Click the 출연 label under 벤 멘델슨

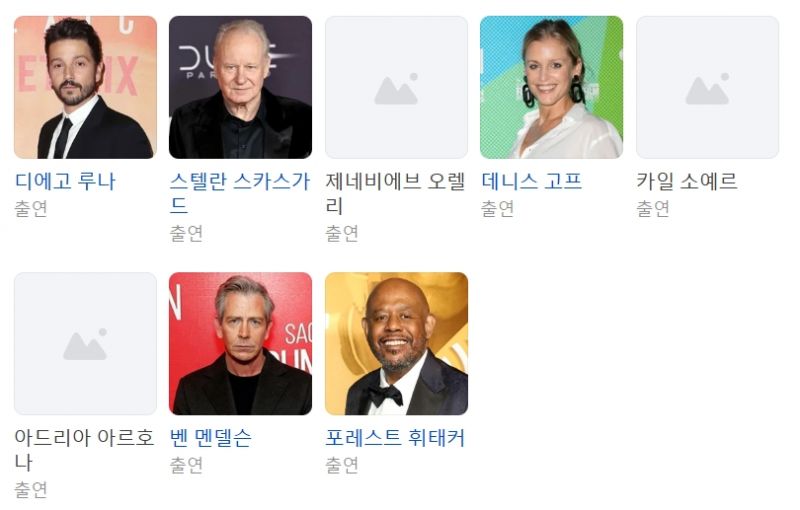(186, 465)
